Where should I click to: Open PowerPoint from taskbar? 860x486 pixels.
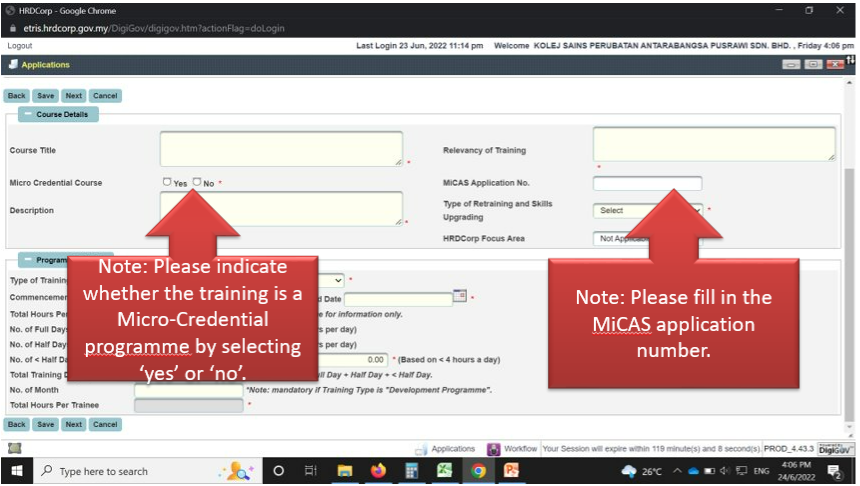[511, 471]
